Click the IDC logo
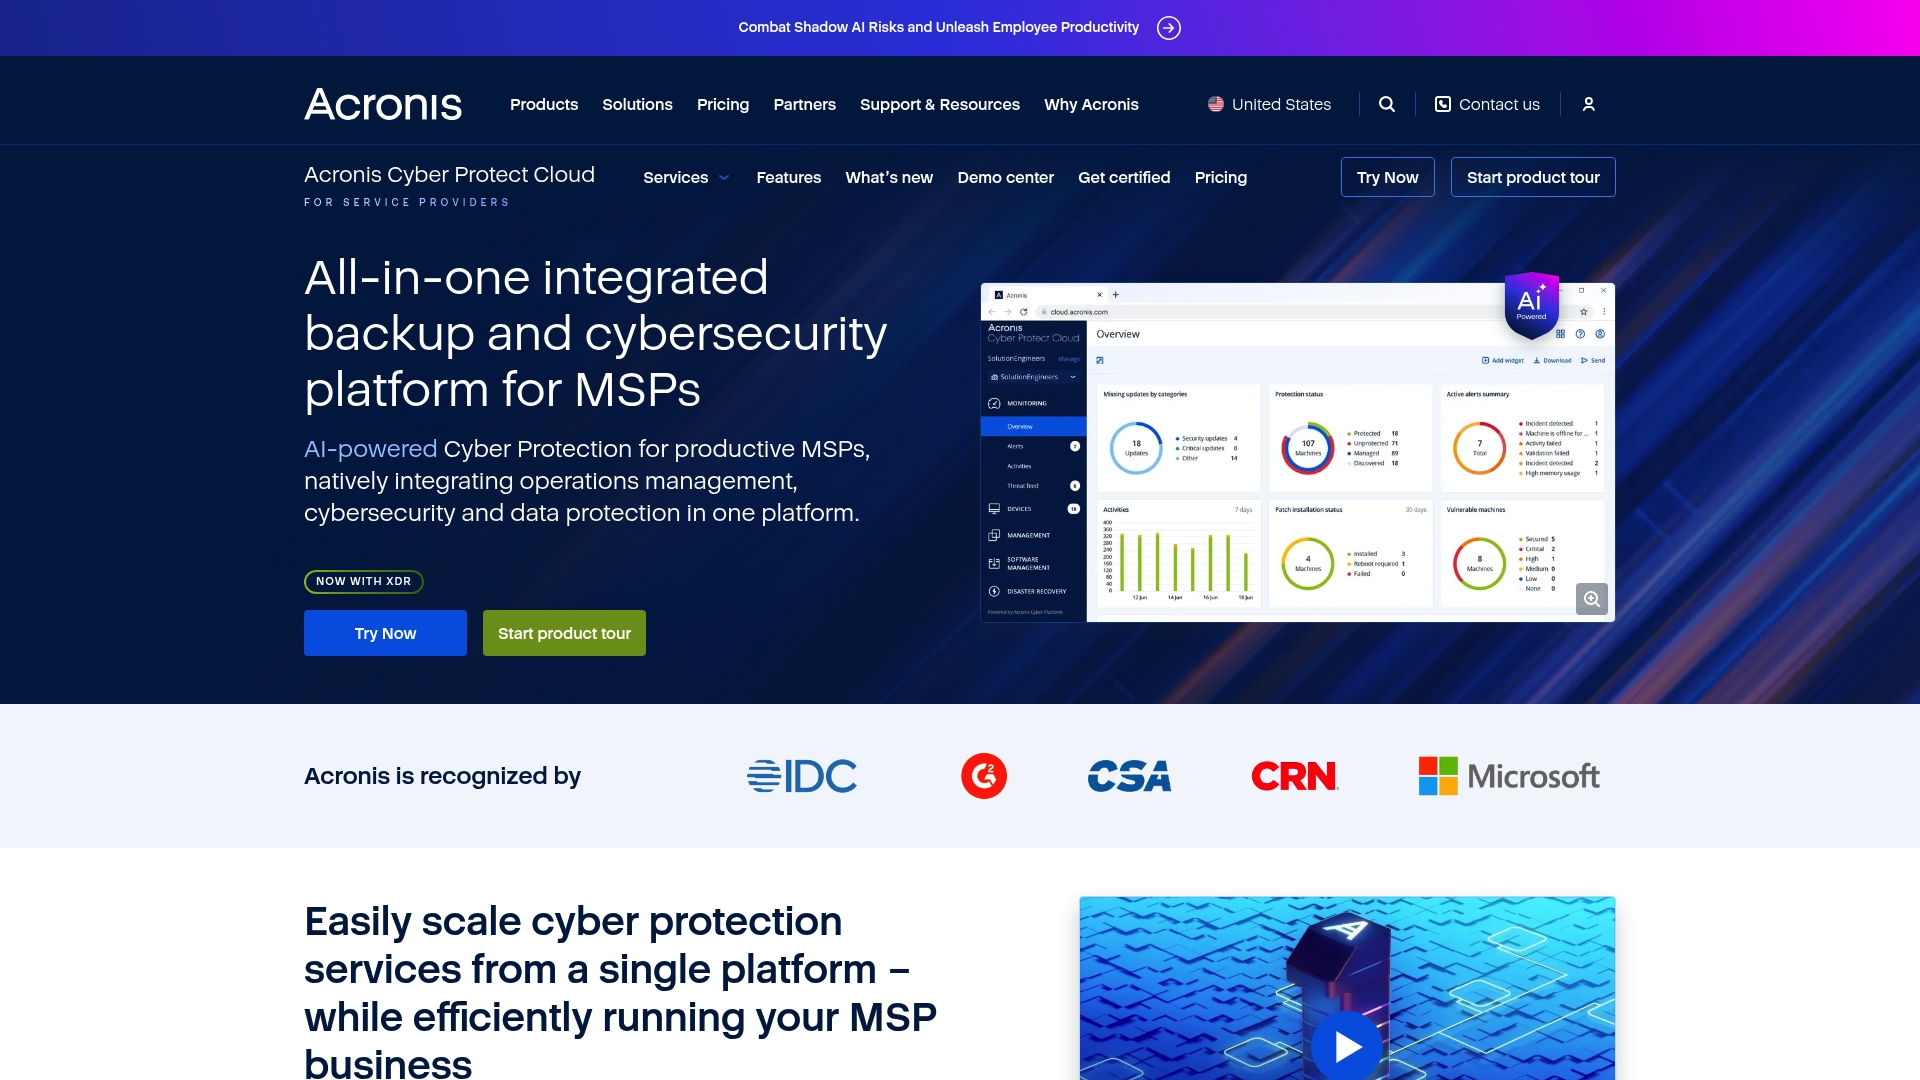This screenshot has width=1920, height=1080. (x=801, y=775)
